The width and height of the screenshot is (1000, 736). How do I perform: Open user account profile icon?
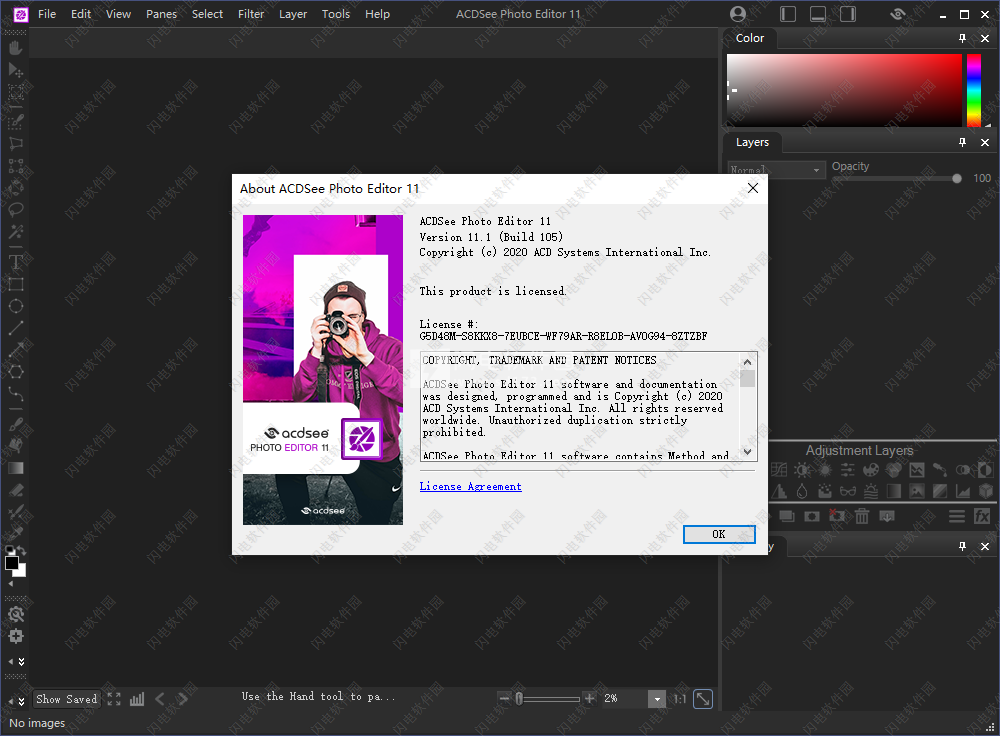click(x=738, y=14)
